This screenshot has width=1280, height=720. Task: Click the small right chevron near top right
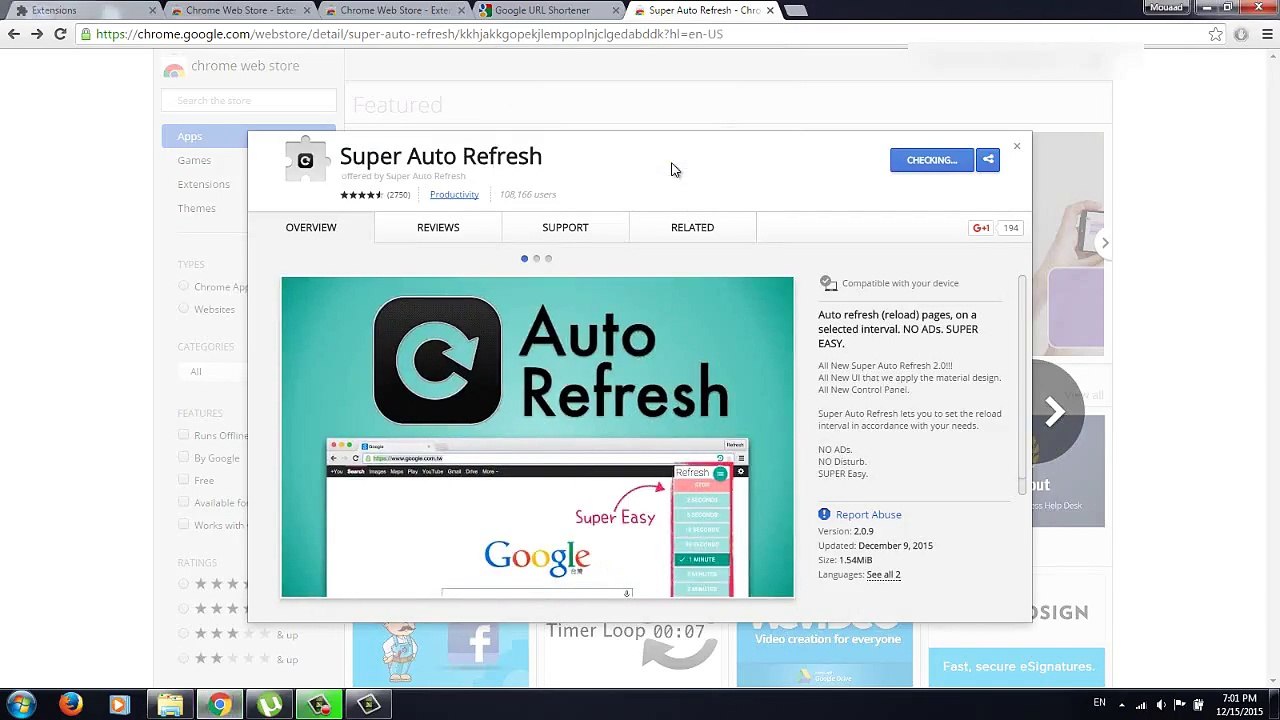coord(1105,243)
